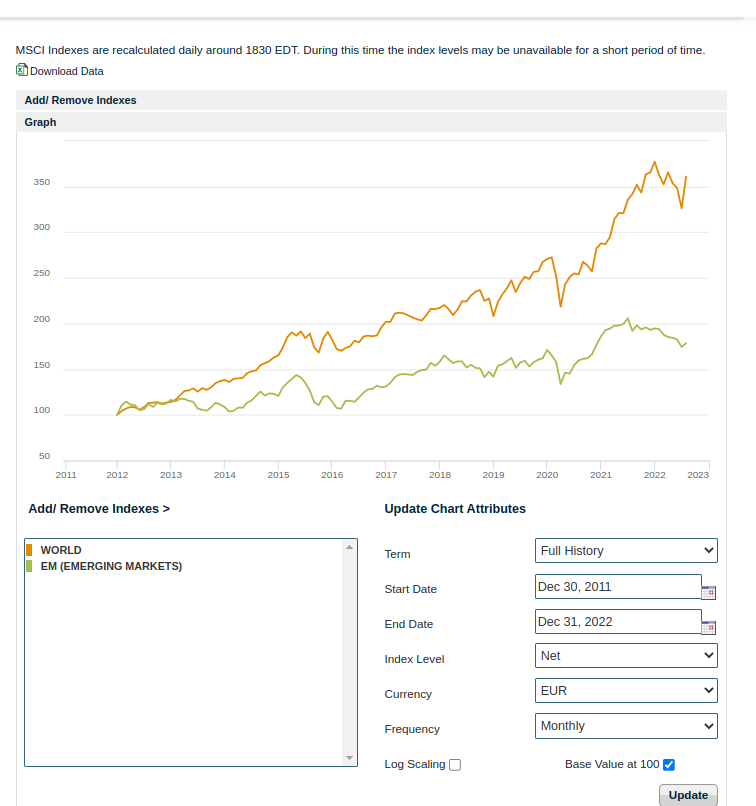Select the Graph section header
Viewport: 756px width, 806px height.
[41, 122]
